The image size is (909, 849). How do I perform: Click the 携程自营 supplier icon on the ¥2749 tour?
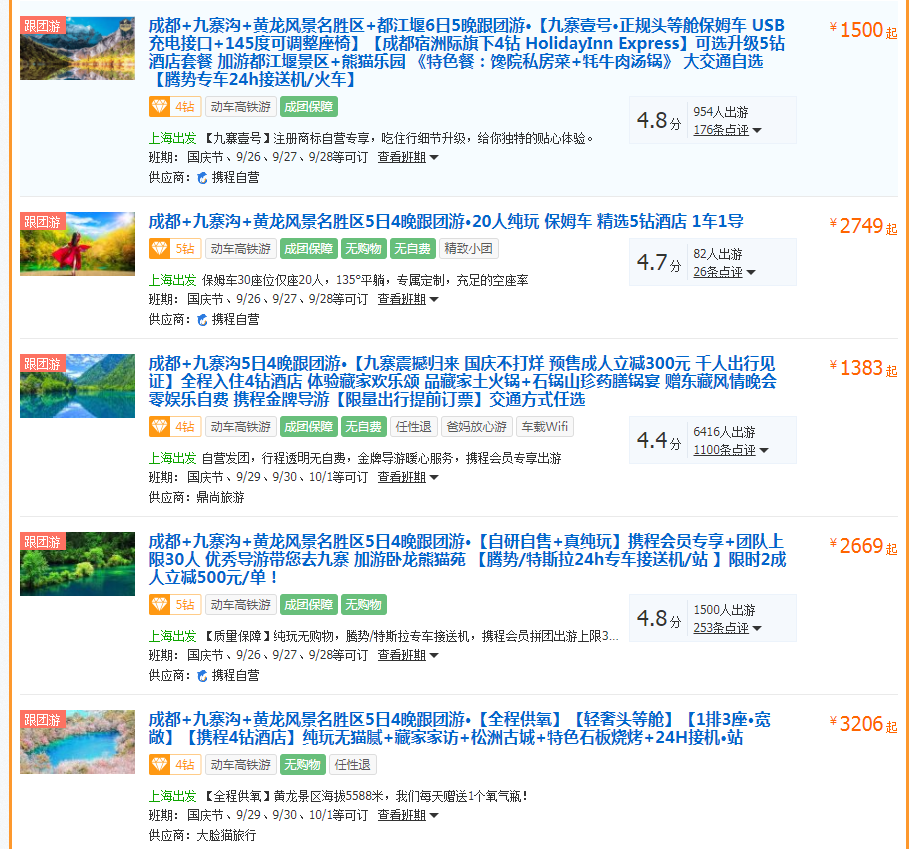tap(203, 319)
